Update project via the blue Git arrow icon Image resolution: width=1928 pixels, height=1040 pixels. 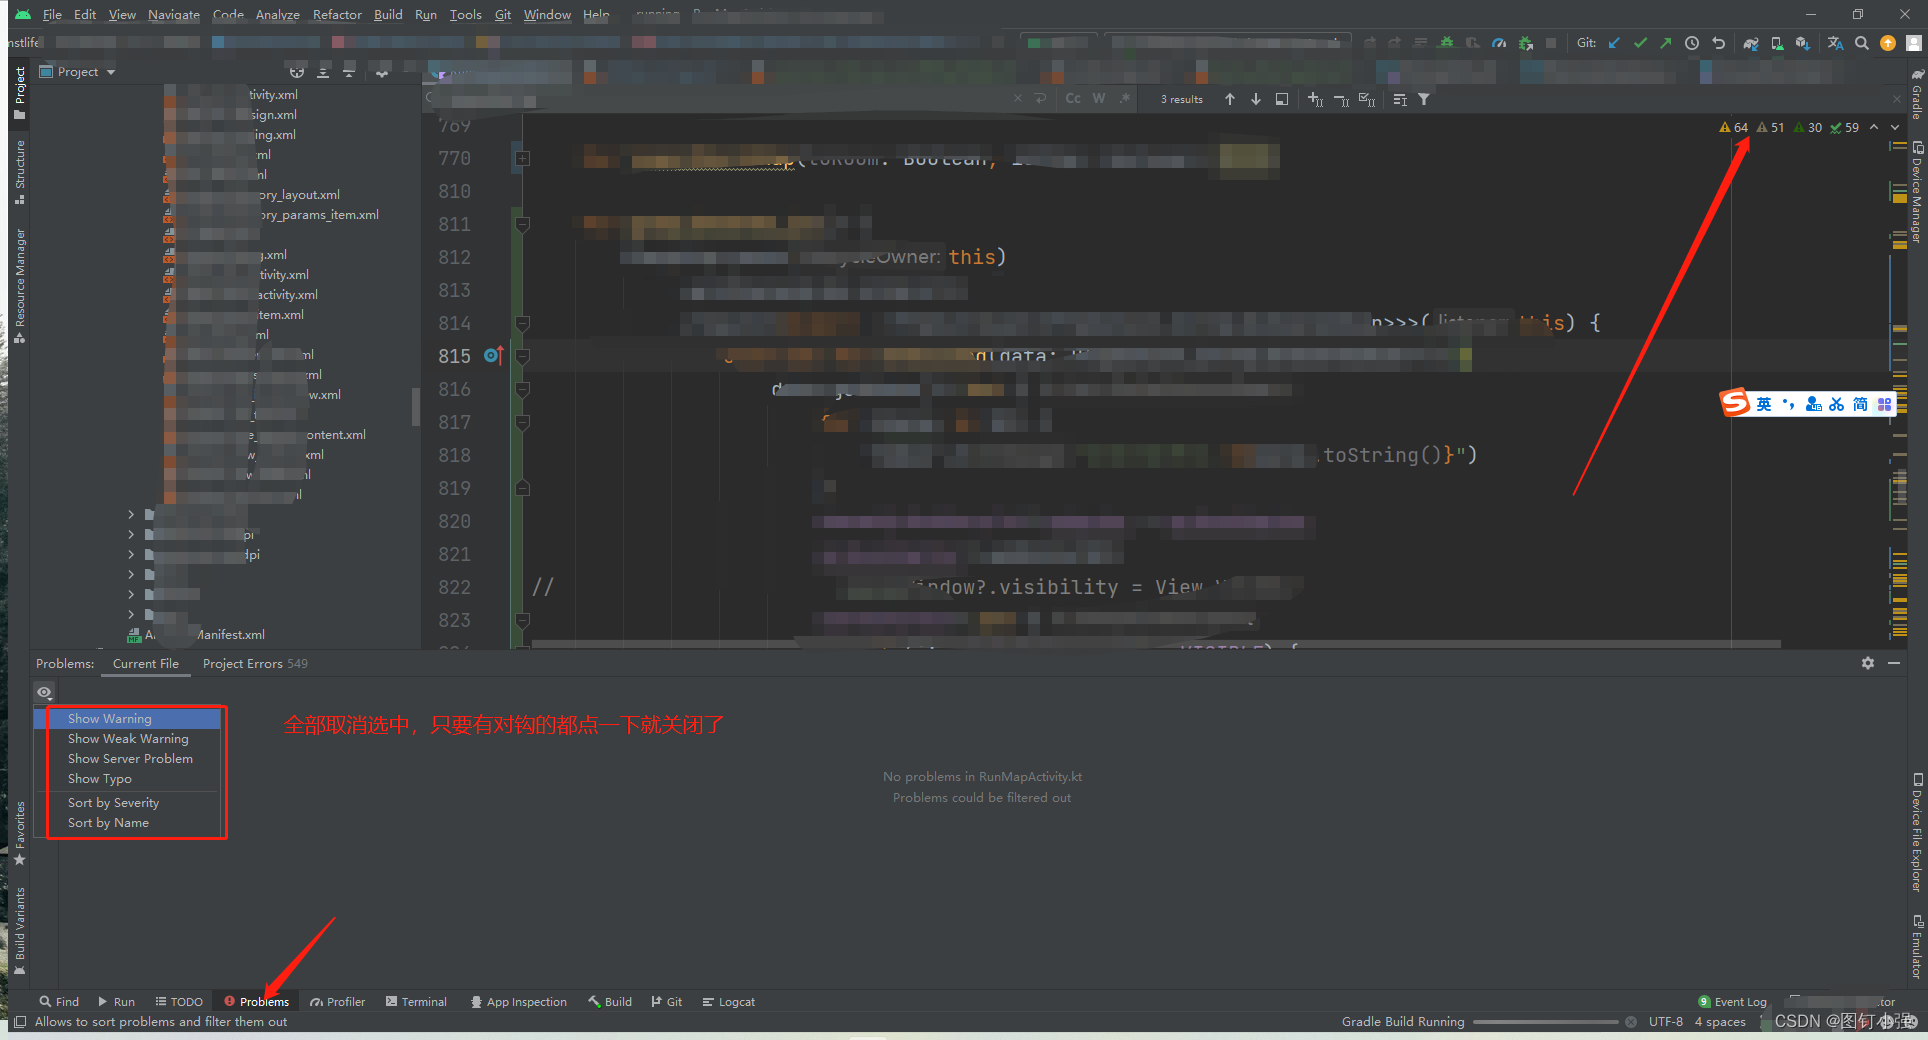coord(1614,43)
